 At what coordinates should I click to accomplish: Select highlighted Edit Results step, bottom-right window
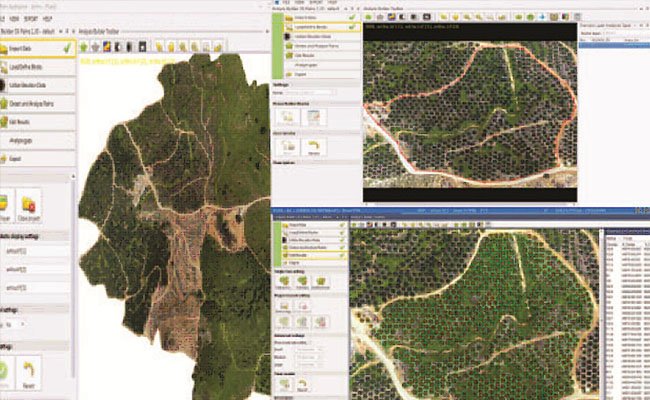314,255
